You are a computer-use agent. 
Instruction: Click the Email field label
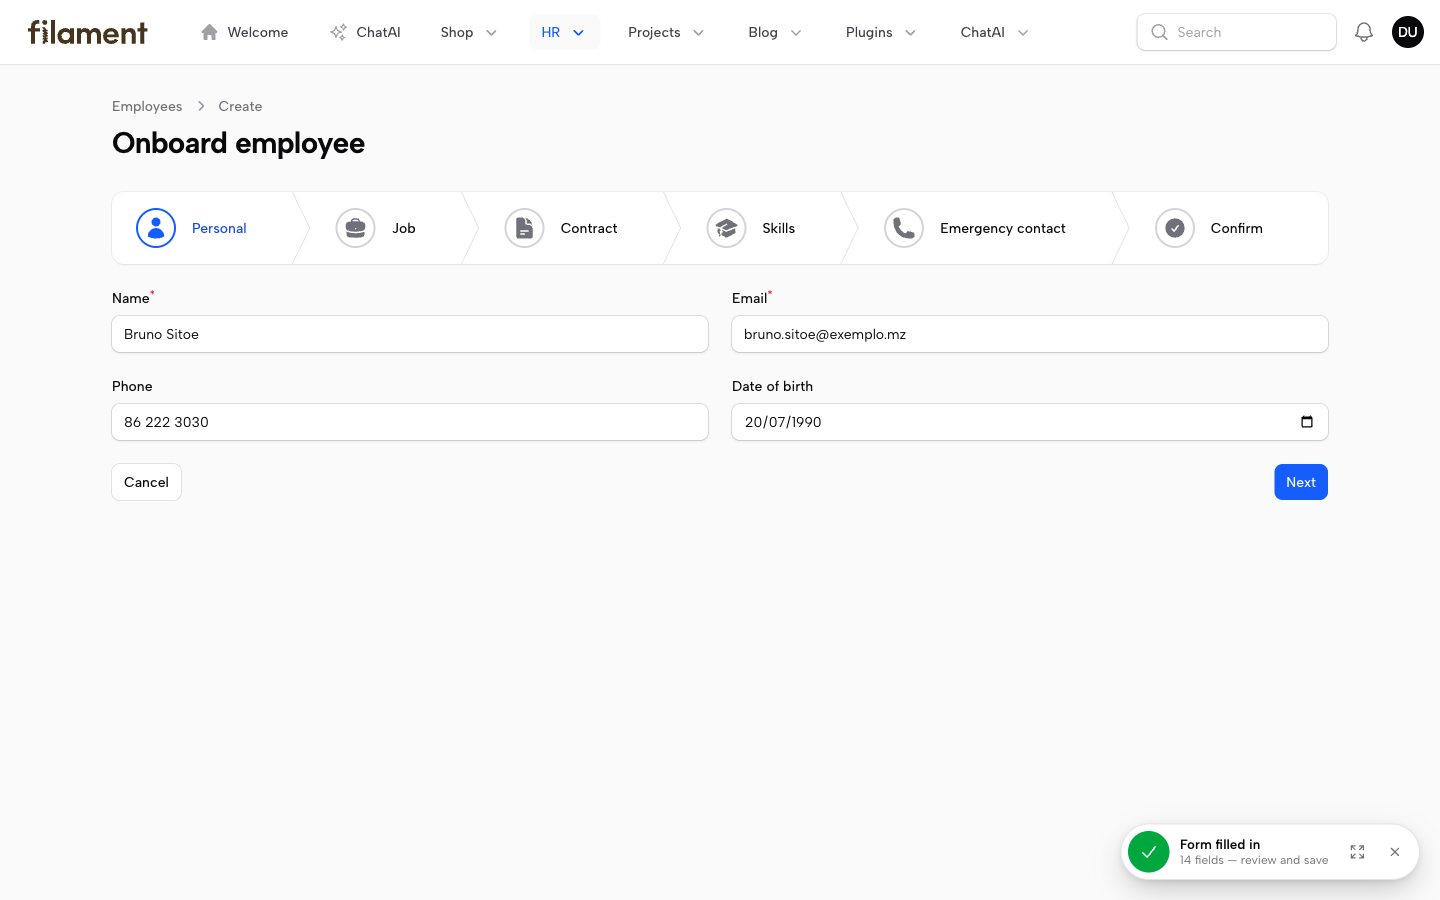pyautogui.click(x=750, y=298)
